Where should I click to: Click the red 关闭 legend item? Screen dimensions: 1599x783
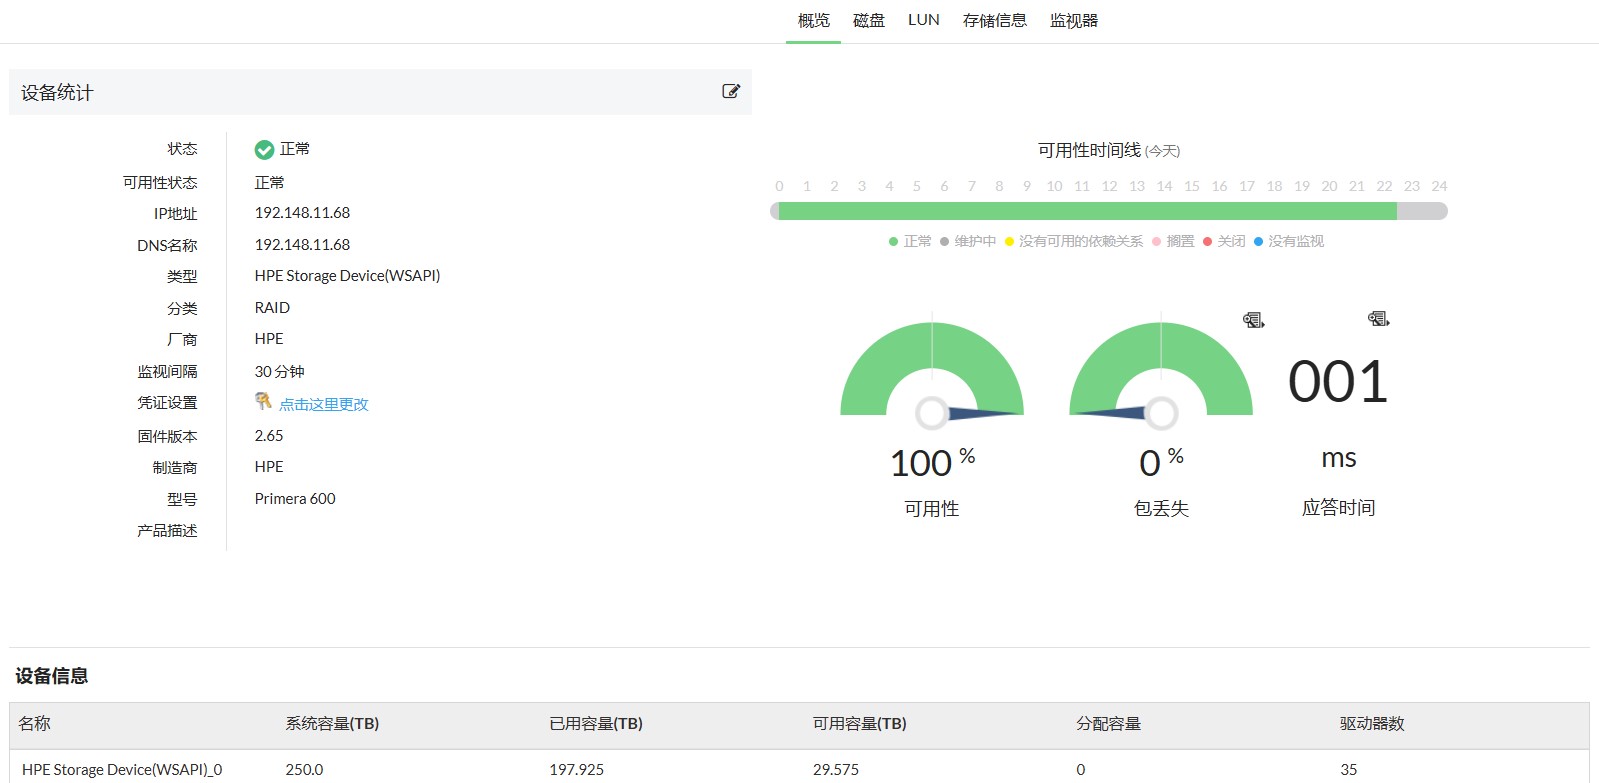1224,241
